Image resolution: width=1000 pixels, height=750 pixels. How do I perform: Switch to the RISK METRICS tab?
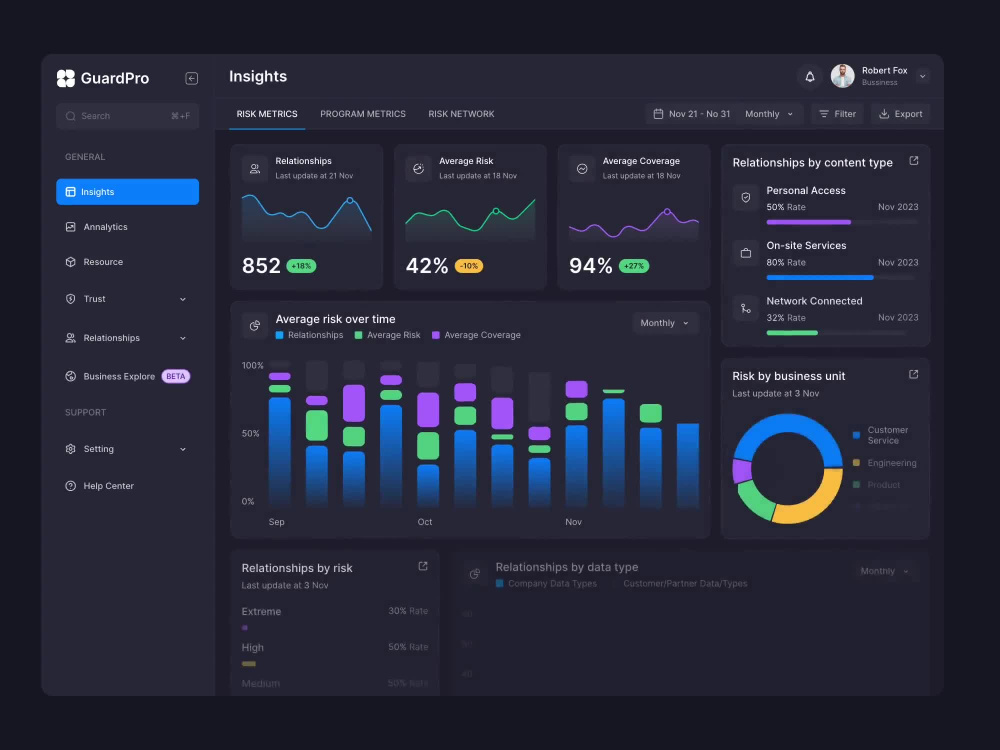click(267, 114)
